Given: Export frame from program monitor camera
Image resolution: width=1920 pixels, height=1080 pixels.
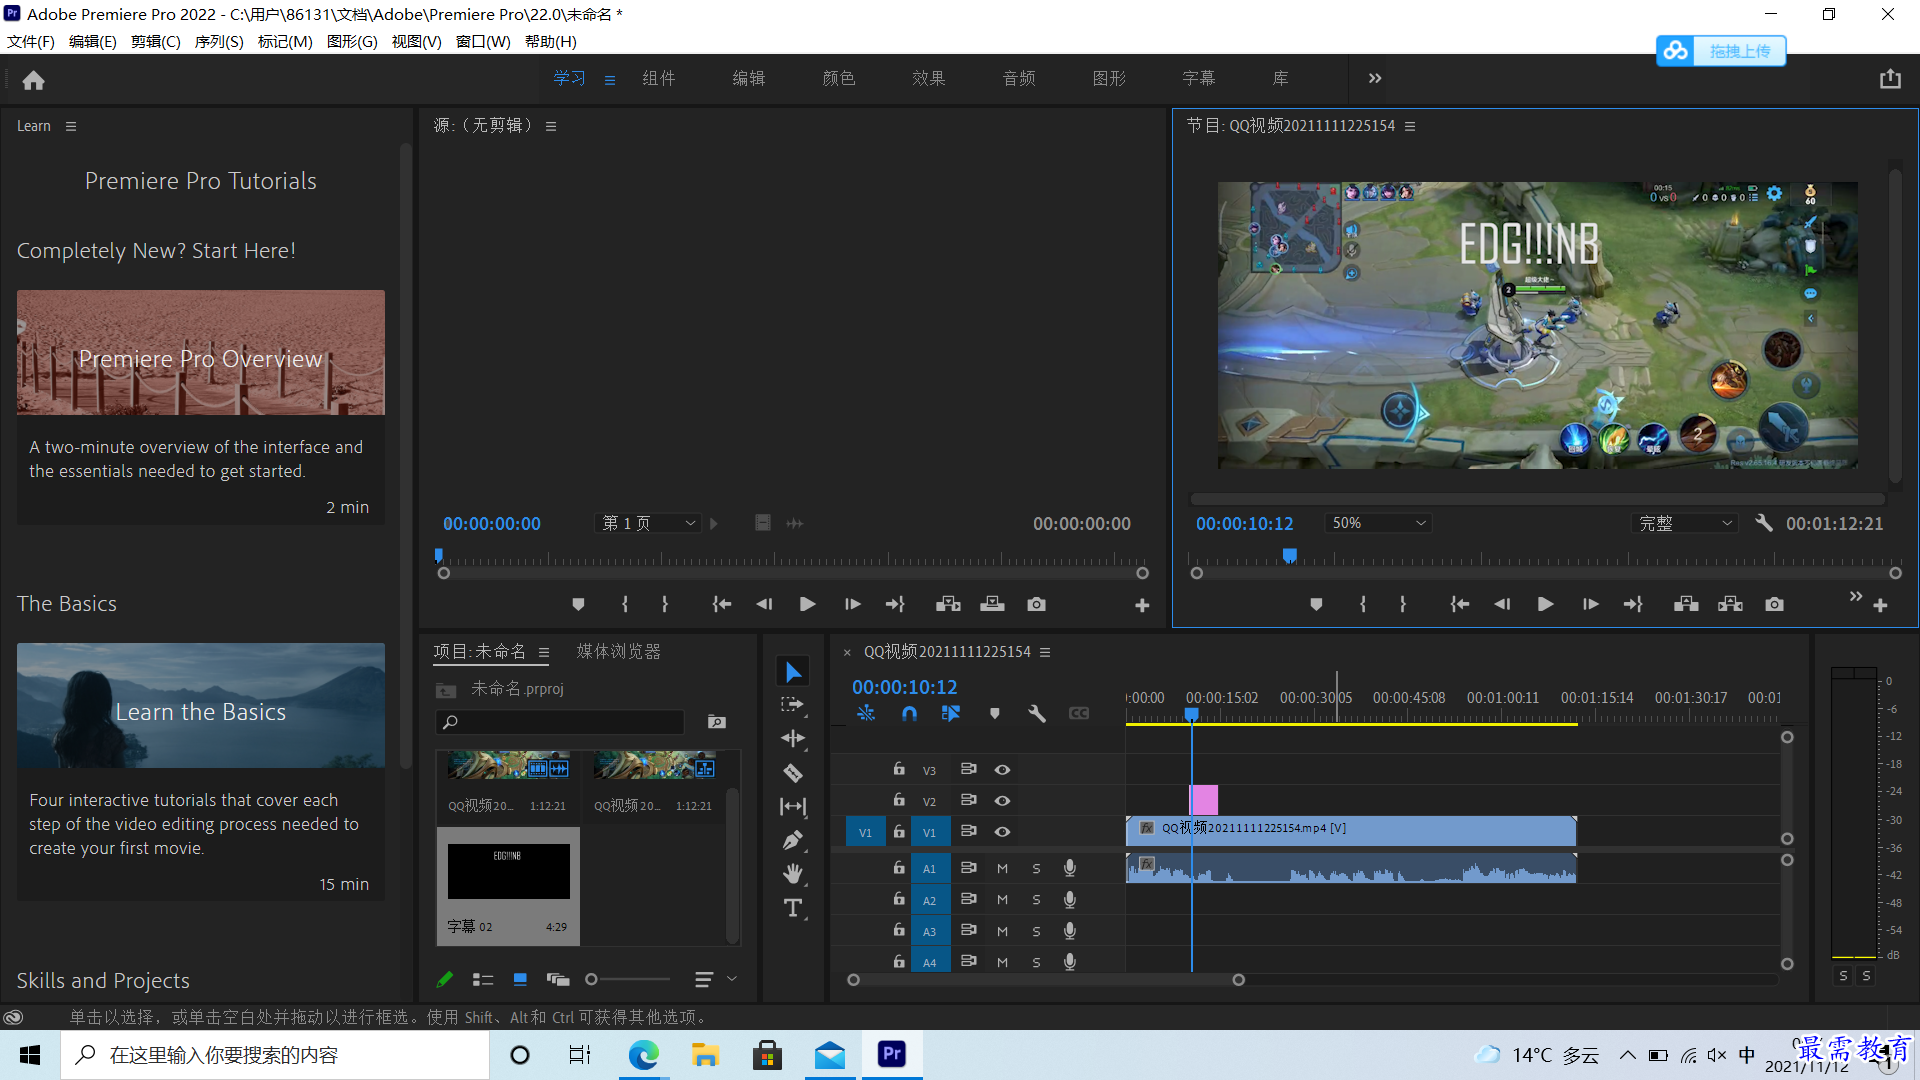Looking at the screenshot, I should (1774, 604).
